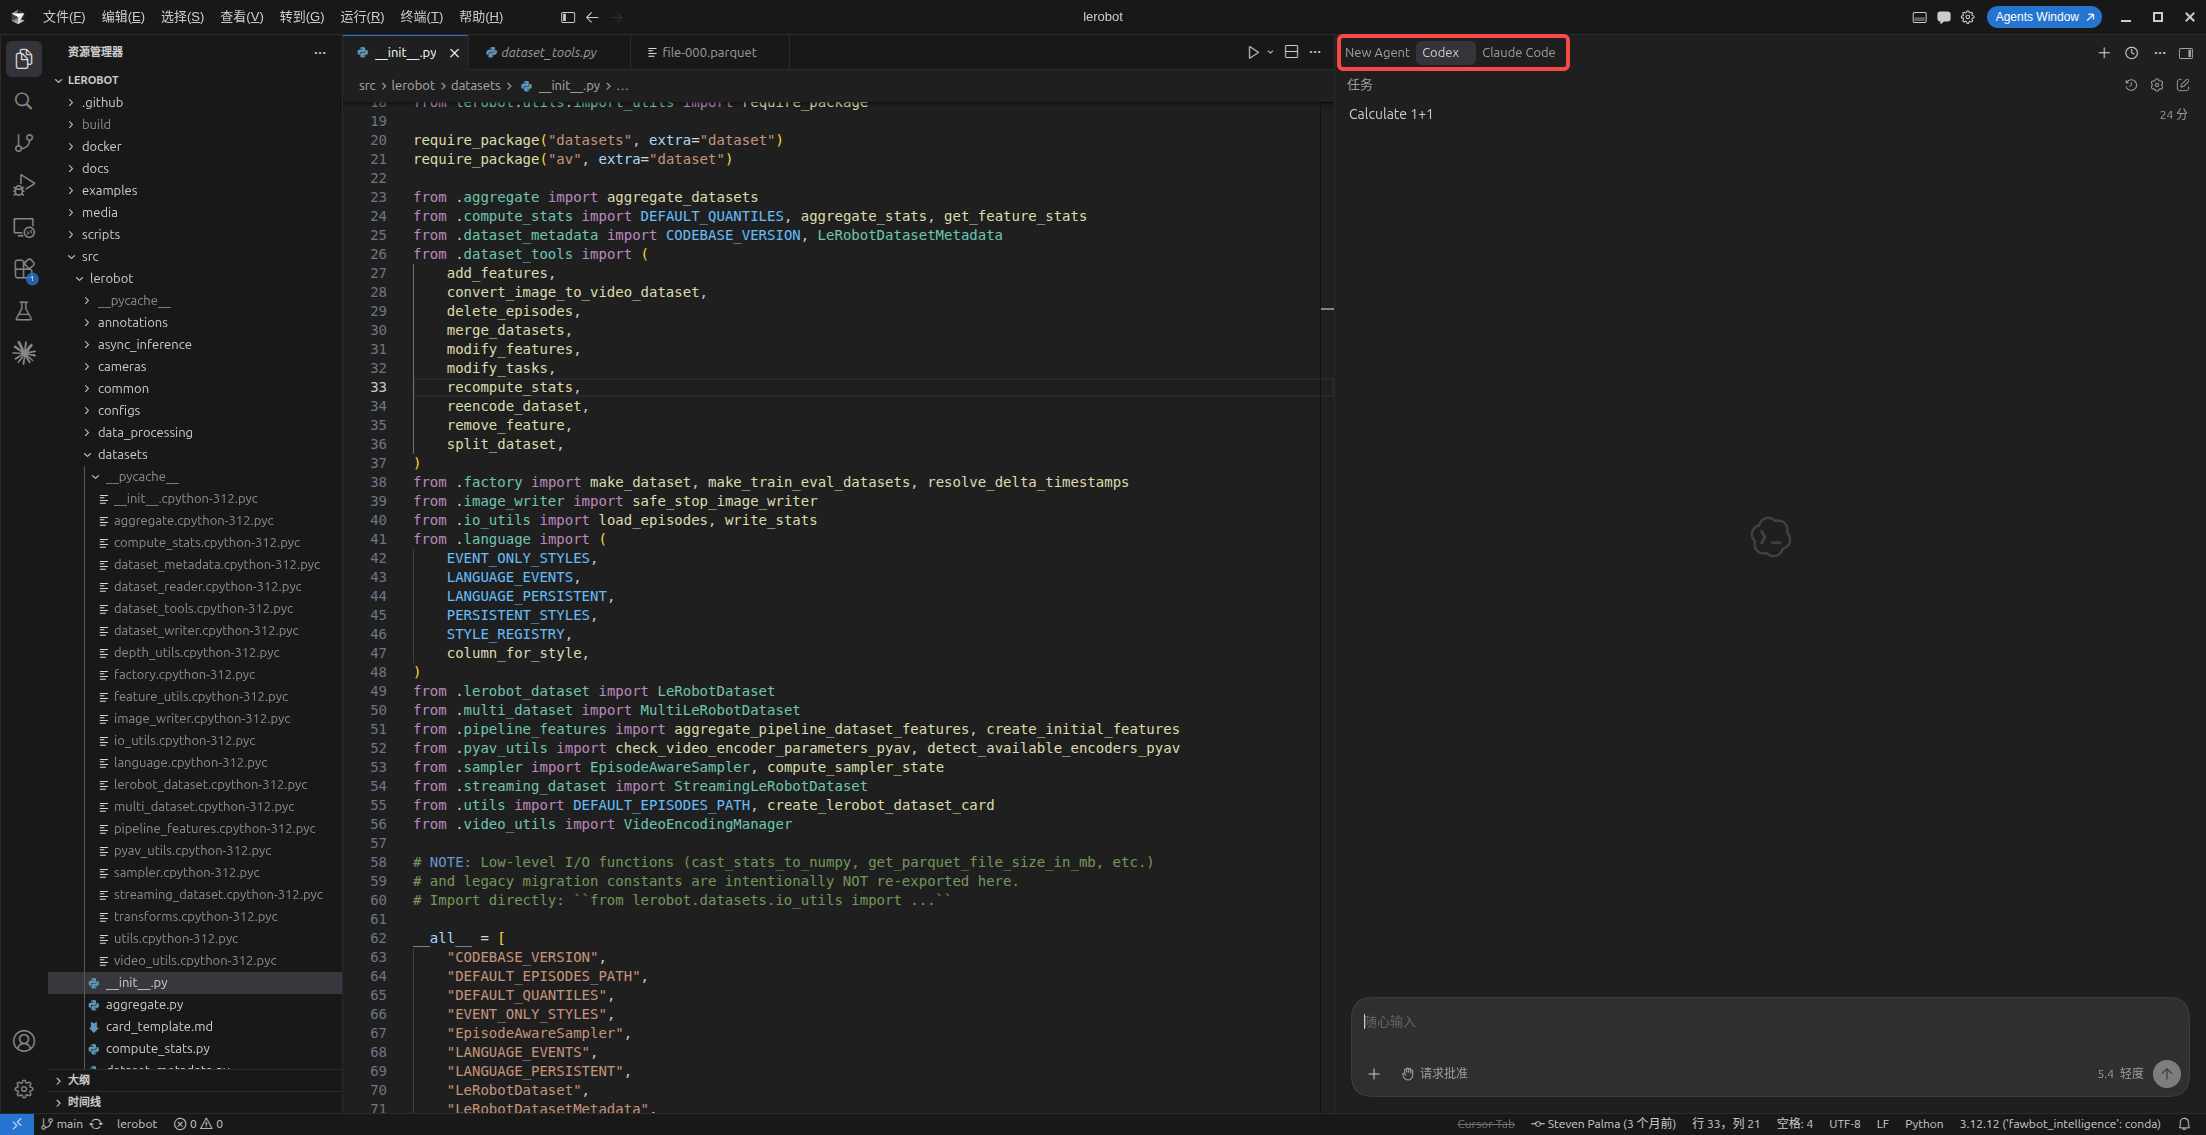Switch to Claude Code agent tab
Image resolution: width=2206 pixels, height=1135 pixels.
1518,52
